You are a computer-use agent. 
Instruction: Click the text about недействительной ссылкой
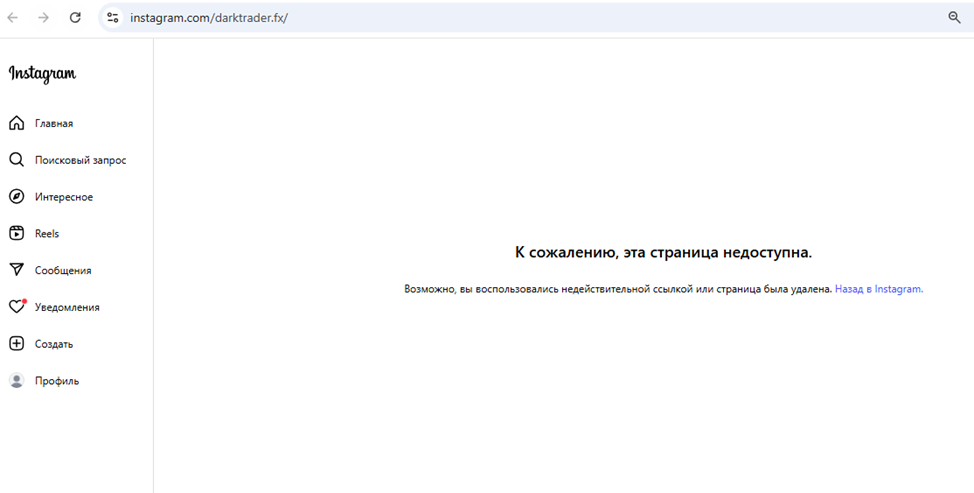[x=618, y=289]
